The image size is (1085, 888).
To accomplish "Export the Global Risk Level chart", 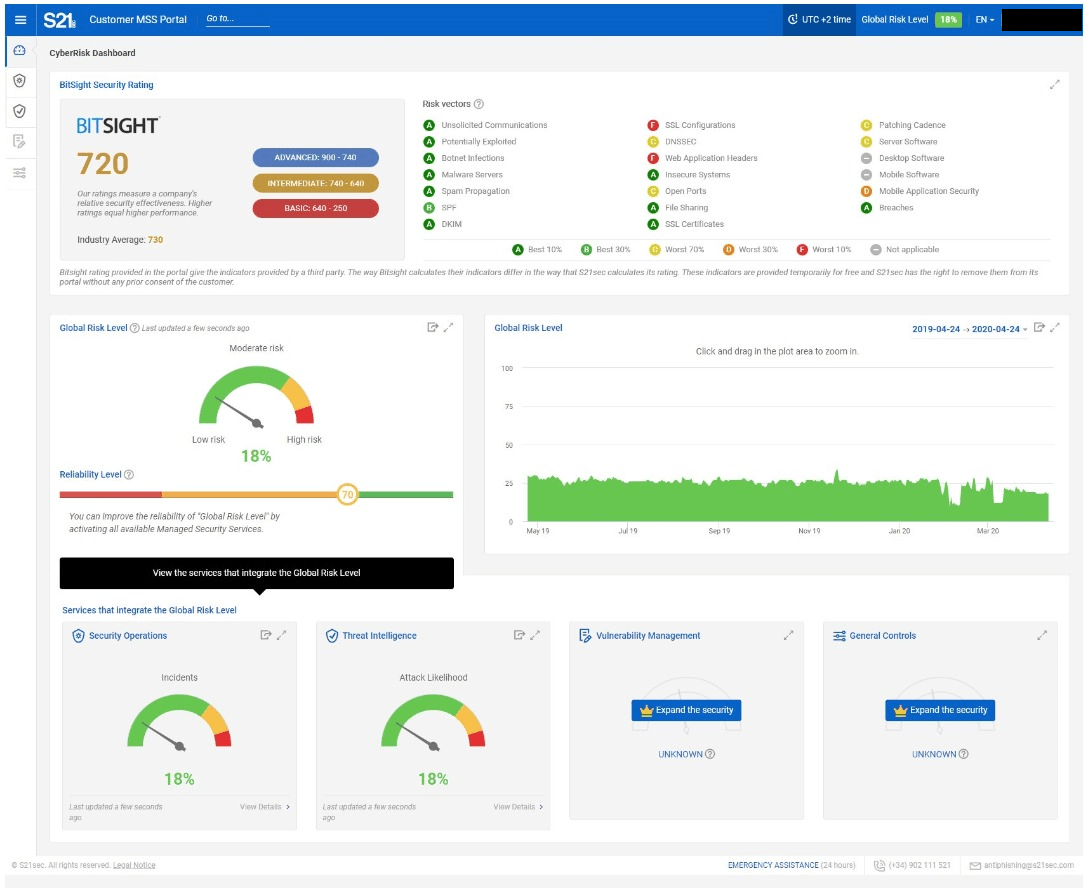I will 1039,327.
